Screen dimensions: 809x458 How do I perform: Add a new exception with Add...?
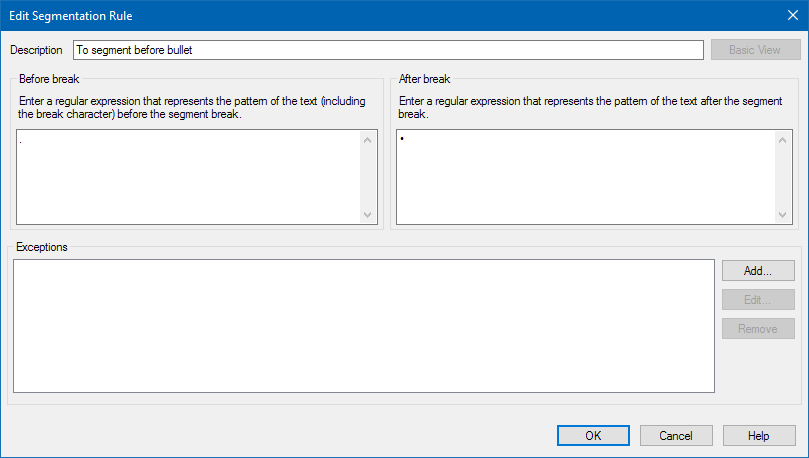pyautogui.click(x=758, y=271)
